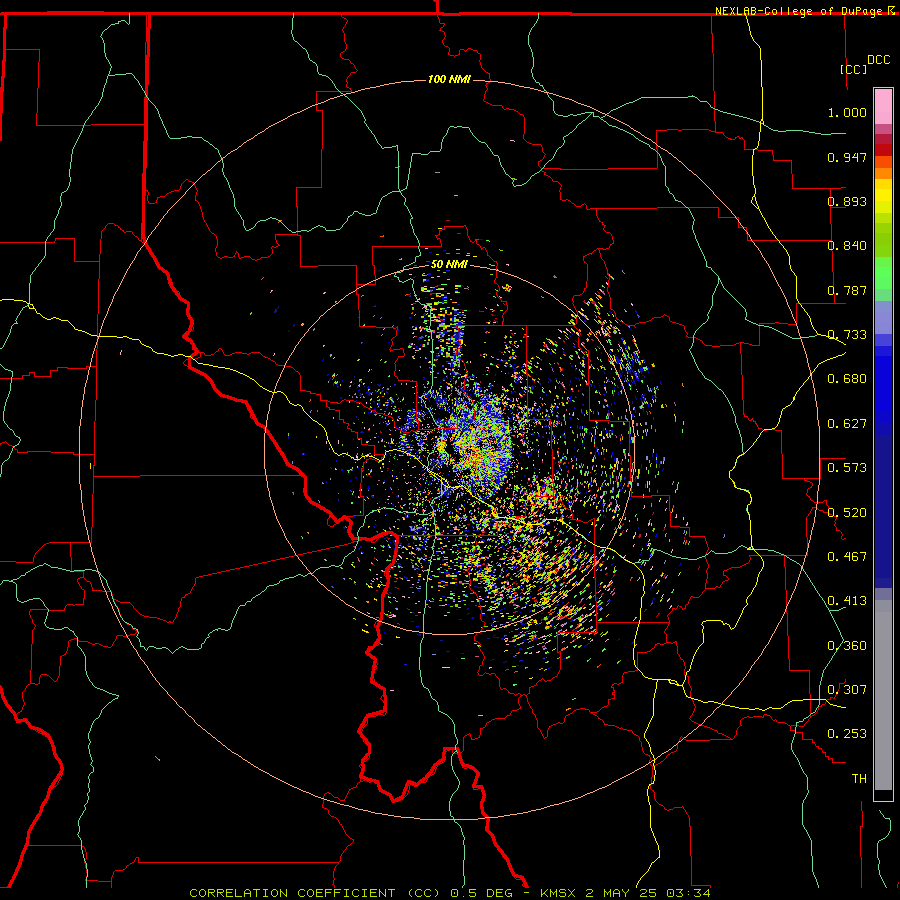Click the KMSX station identifier
The height and width of the screenshot is (900, 900).
[x=559, y=893]
